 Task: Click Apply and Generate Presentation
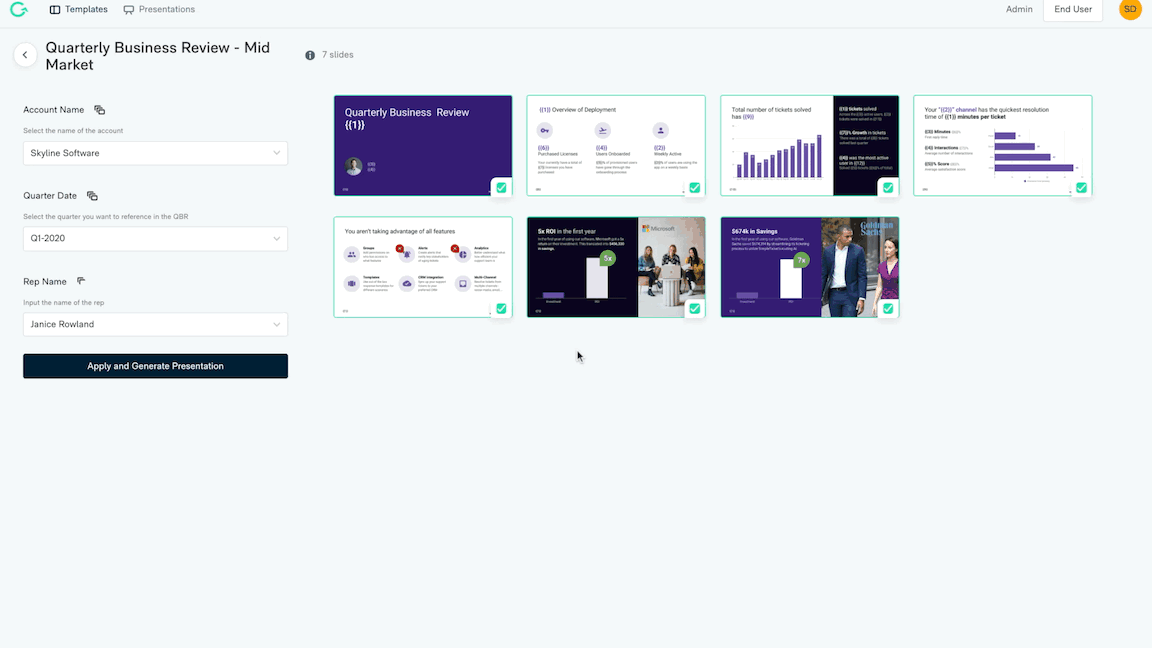(155, 366)
